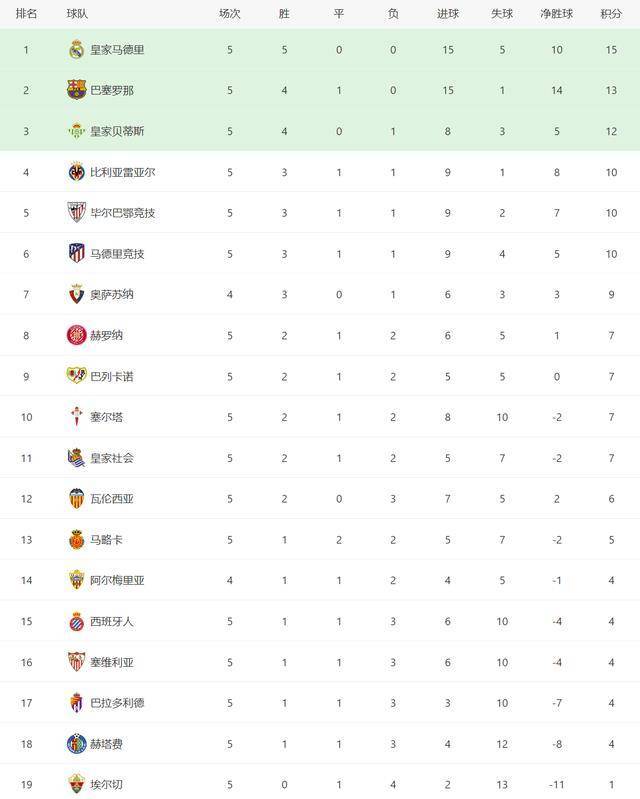The image size is (640, 799).
Task: Click the 进球 column header
Action: [447, 14]
